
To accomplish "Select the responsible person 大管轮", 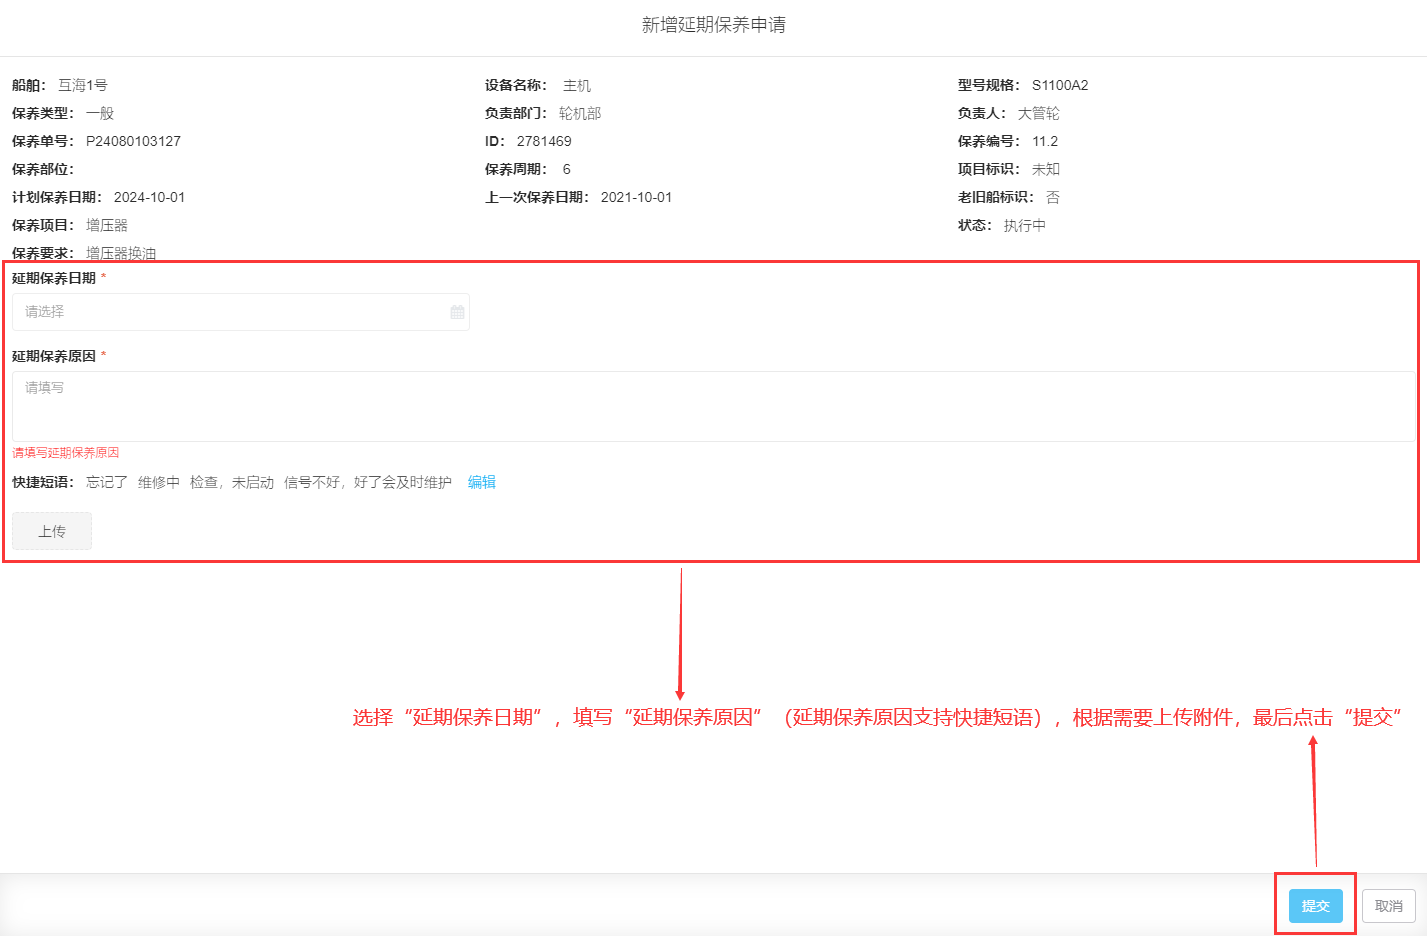I will tap(1039, 113).
